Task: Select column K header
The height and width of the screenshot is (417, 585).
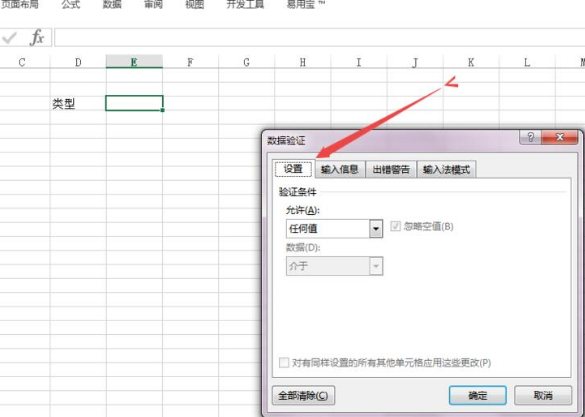Action: pyautogui.click(x=471, y=62)
